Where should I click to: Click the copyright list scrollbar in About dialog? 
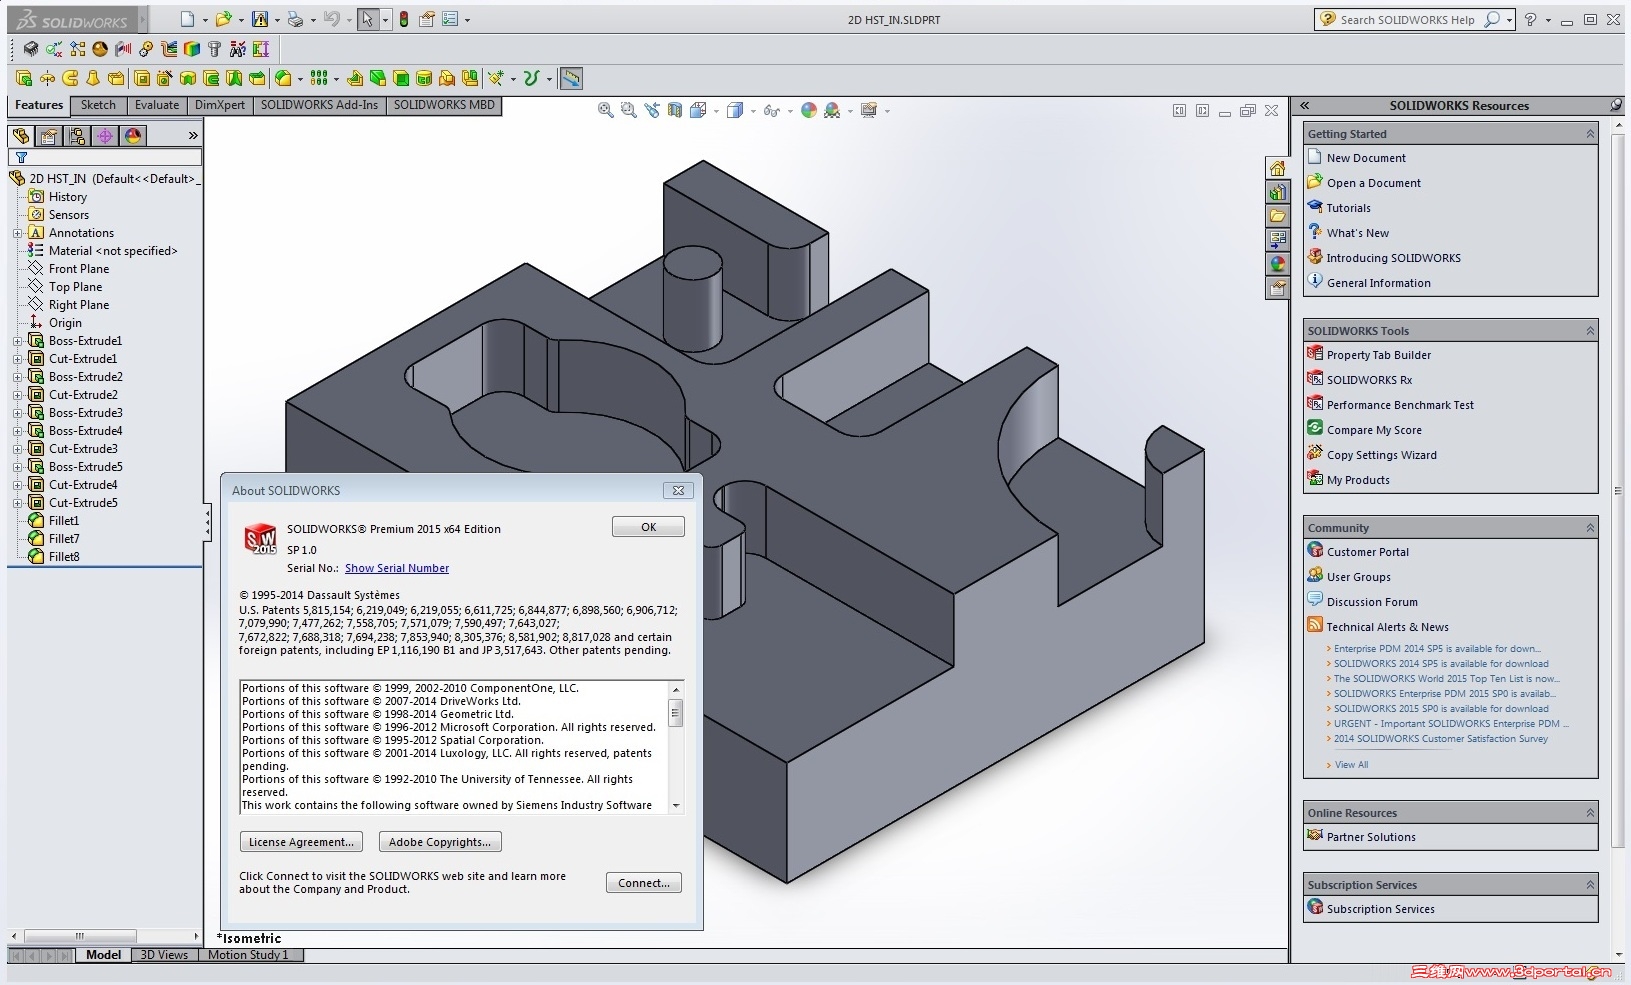676,747
